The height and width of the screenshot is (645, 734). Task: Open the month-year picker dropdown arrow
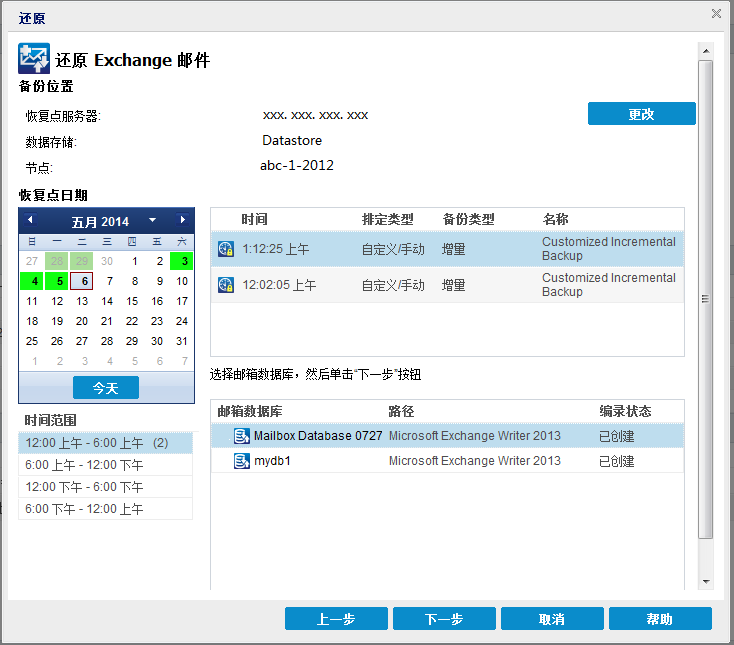click(153, 220)
